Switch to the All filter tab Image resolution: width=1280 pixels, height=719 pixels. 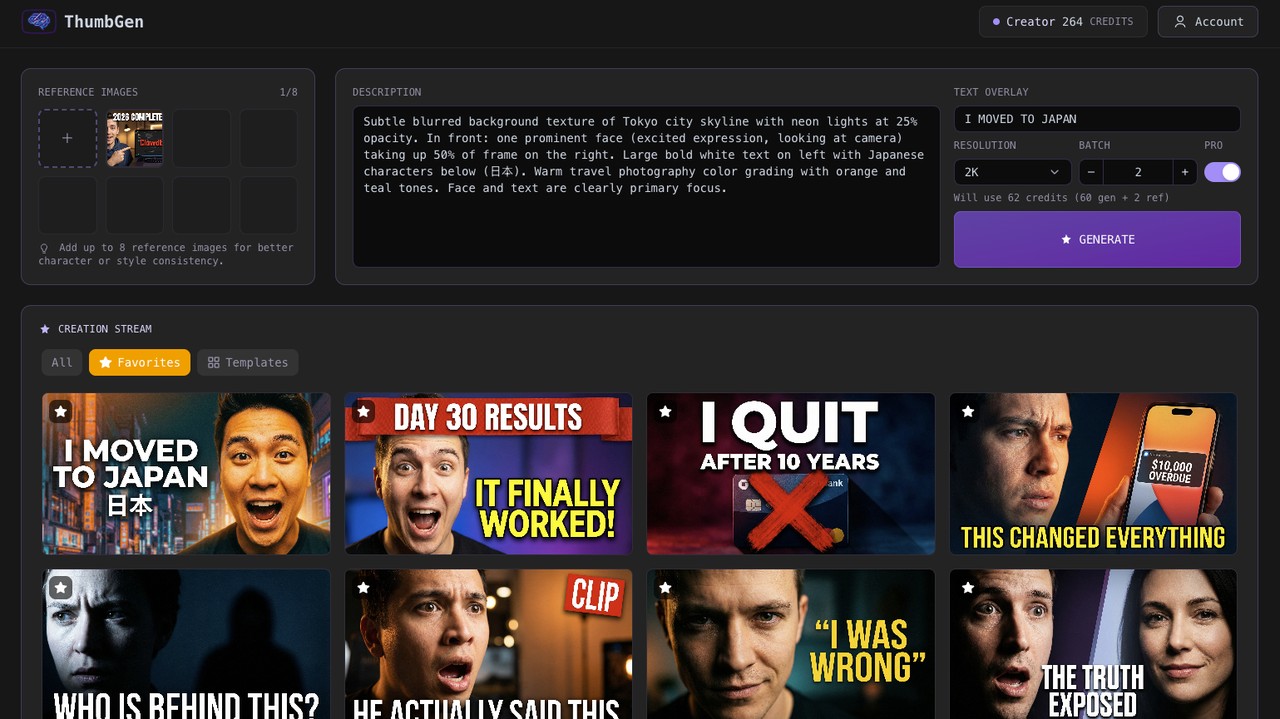[61, 362]
